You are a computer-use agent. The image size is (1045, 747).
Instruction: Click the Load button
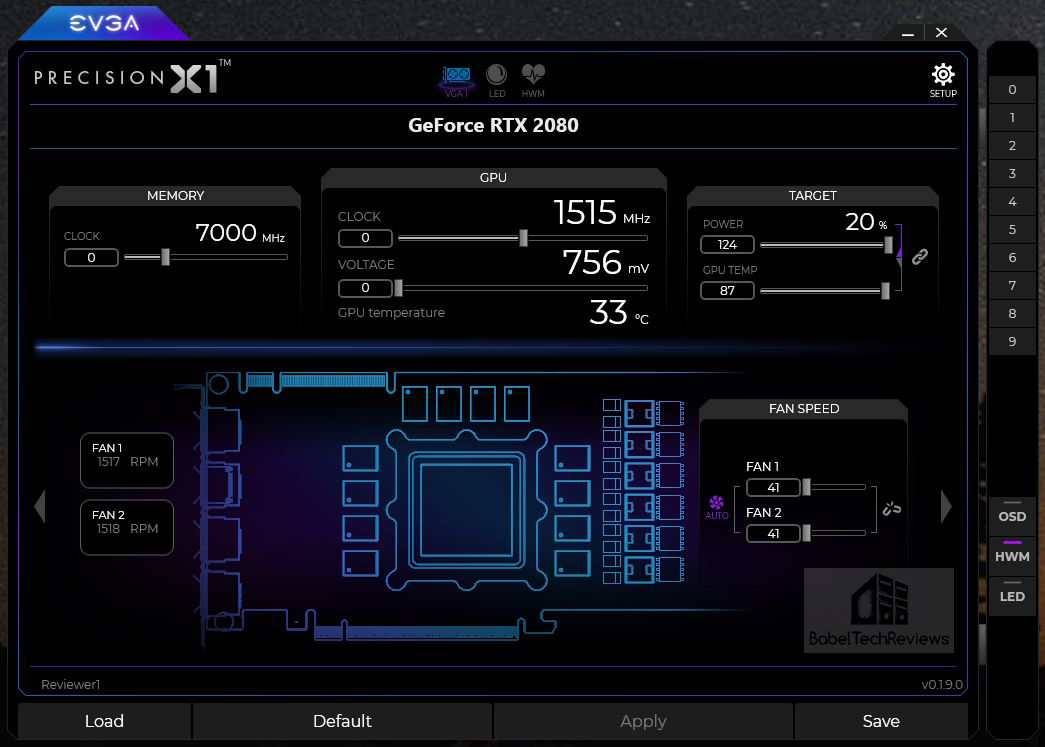[x=105, y=721]
